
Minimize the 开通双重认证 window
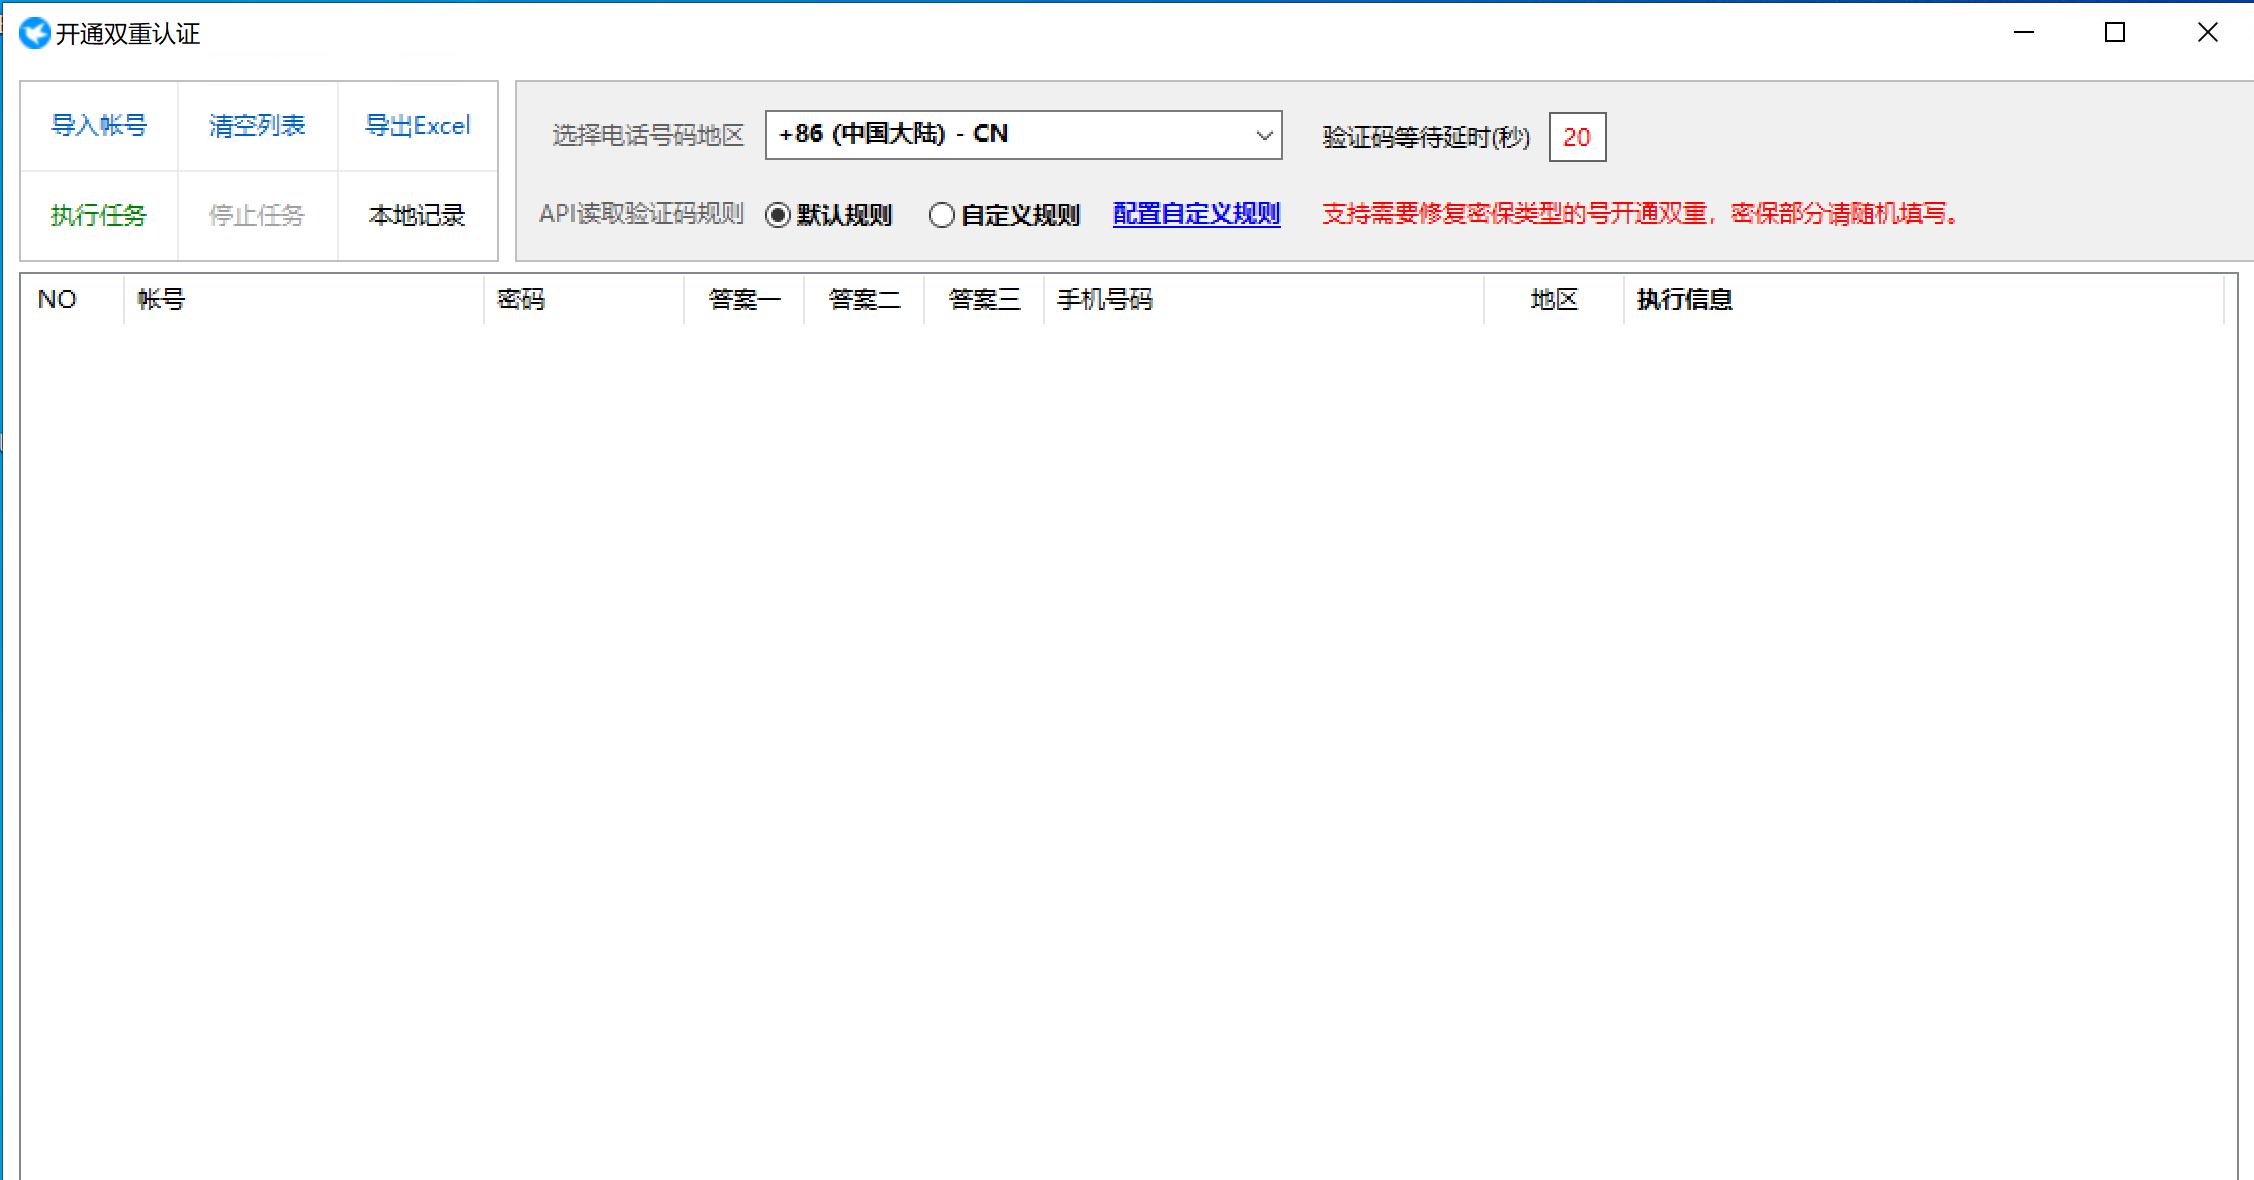click(x=2024, y=33)
